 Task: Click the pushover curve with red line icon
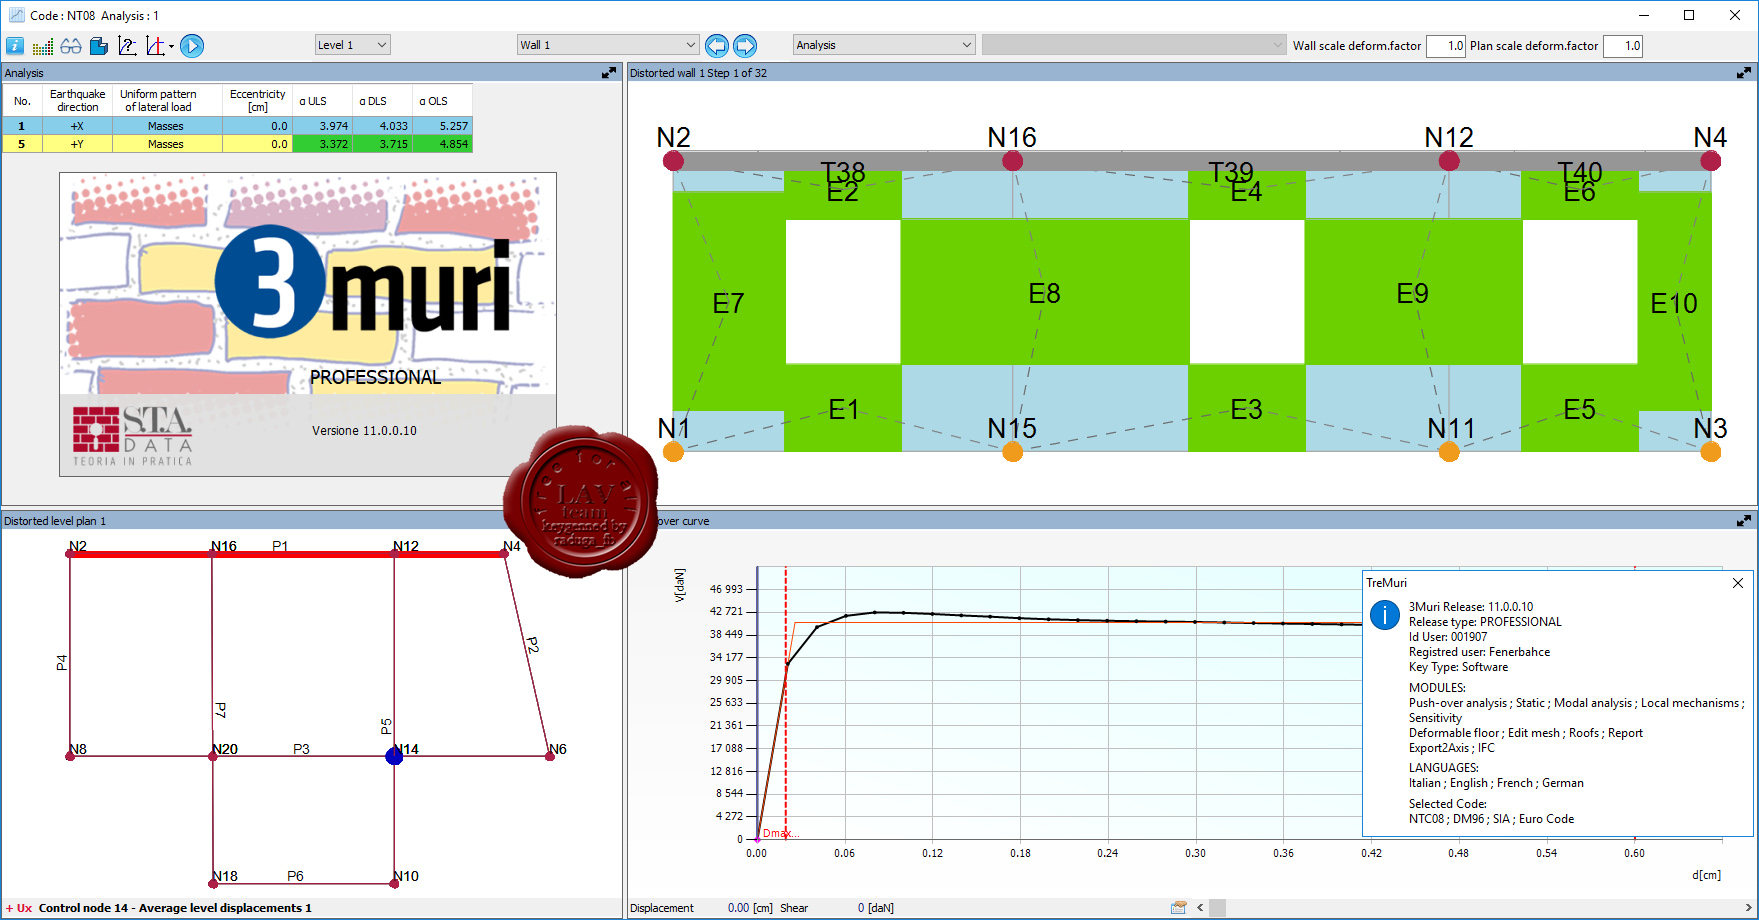(x=155, y=46)
